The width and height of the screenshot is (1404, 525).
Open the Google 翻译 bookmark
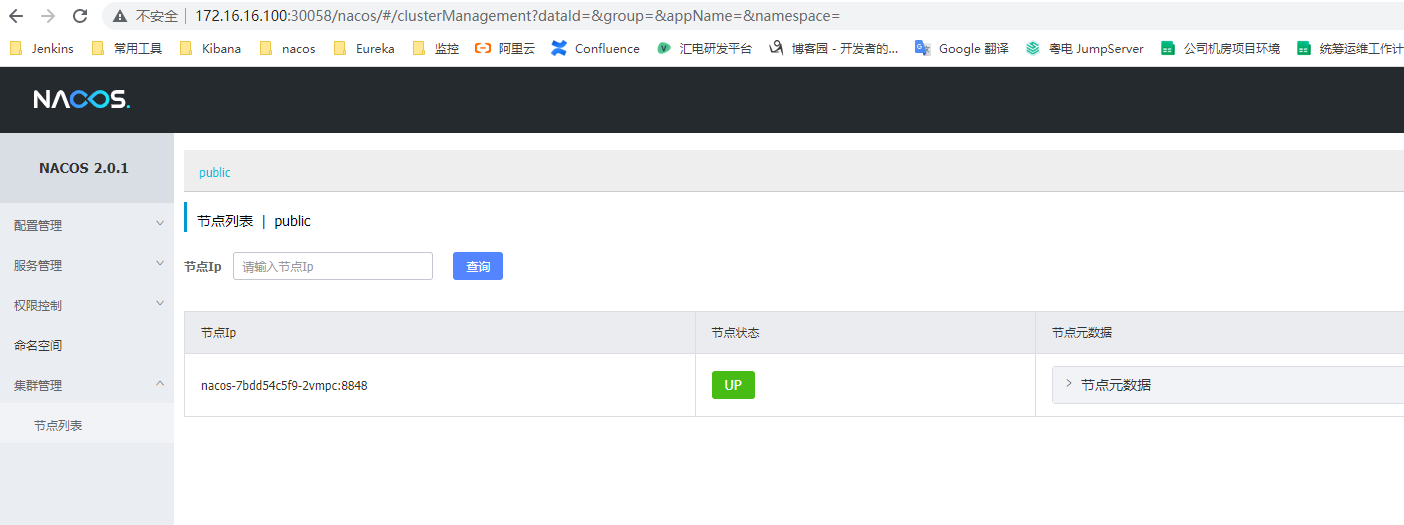coord(962,48)
